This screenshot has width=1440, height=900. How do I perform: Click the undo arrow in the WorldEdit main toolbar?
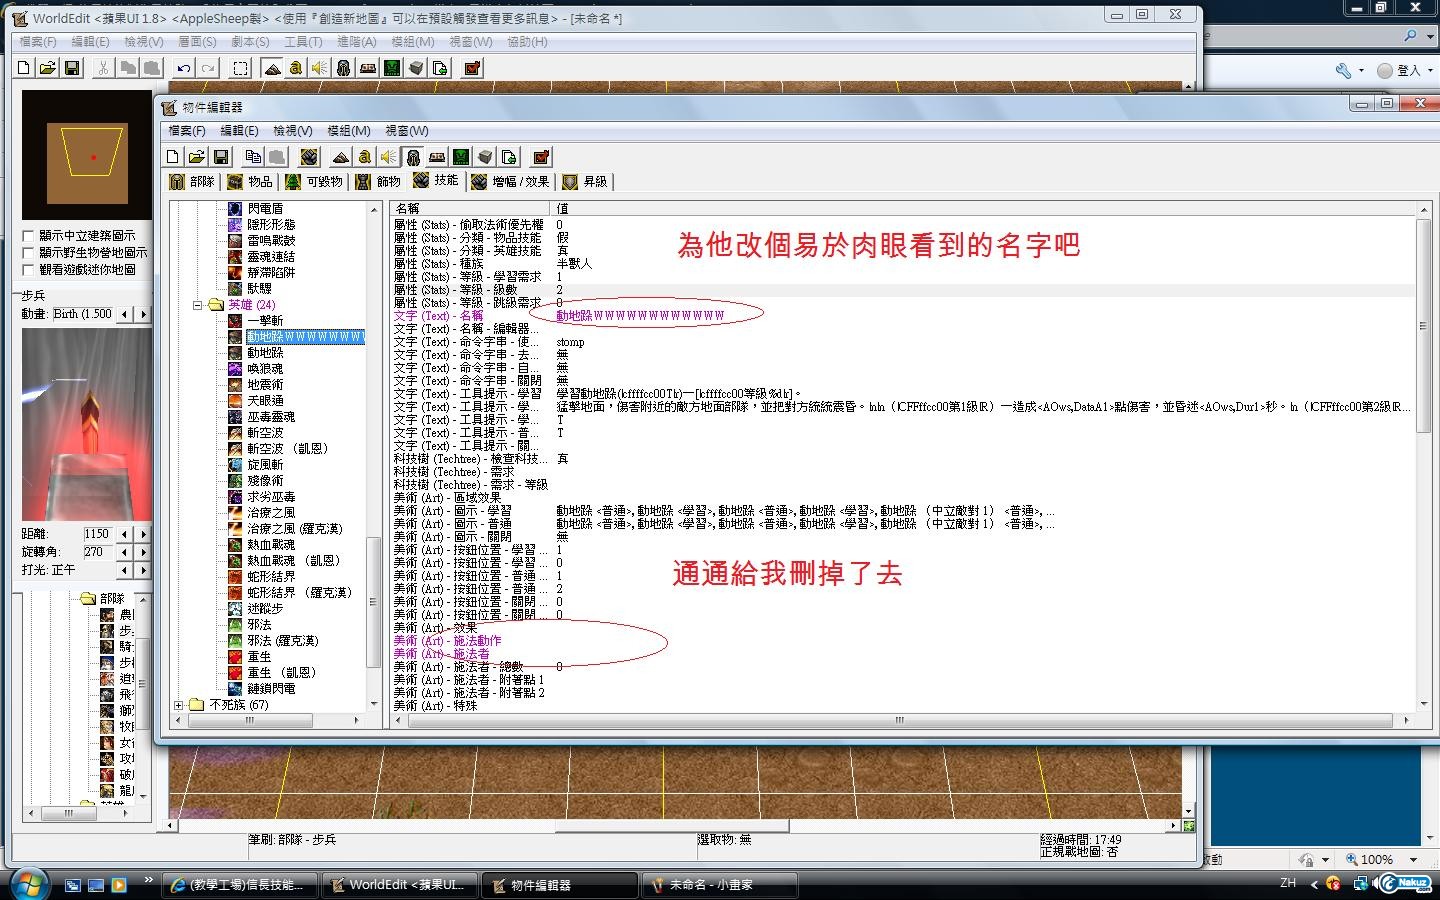pos(183,68)
